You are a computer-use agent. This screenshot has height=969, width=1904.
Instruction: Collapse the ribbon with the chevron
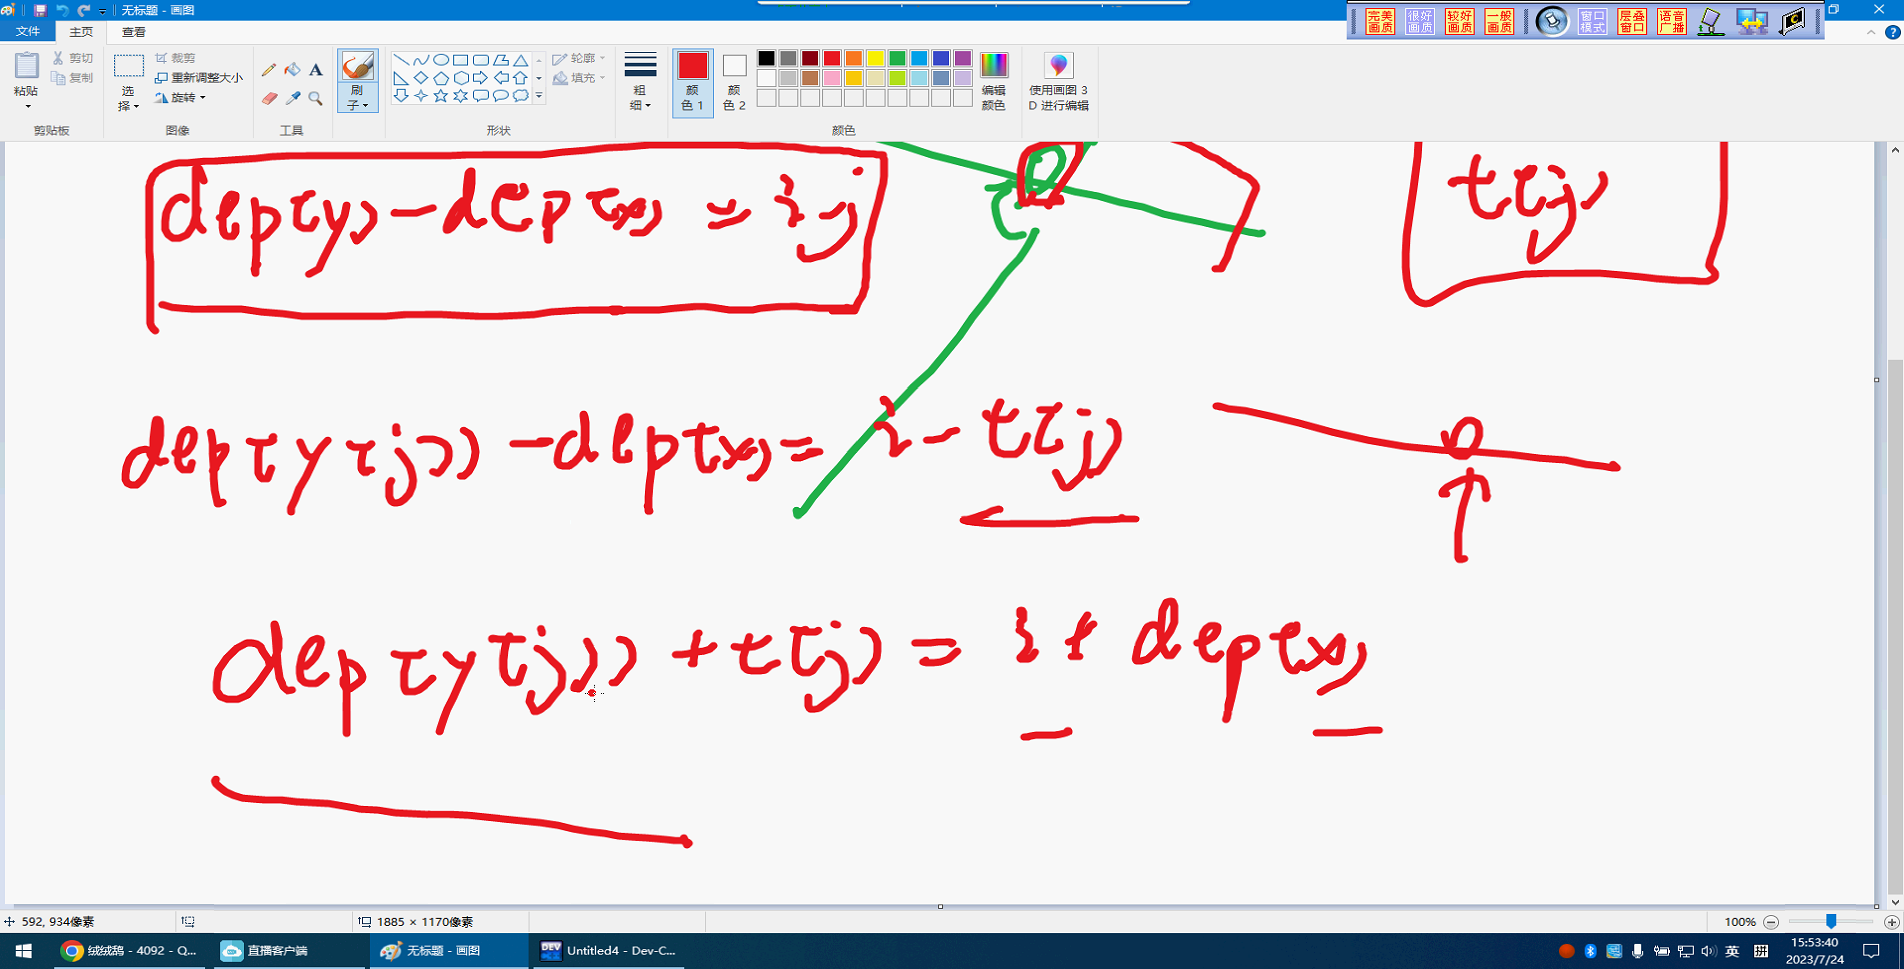click(1871, 32)
